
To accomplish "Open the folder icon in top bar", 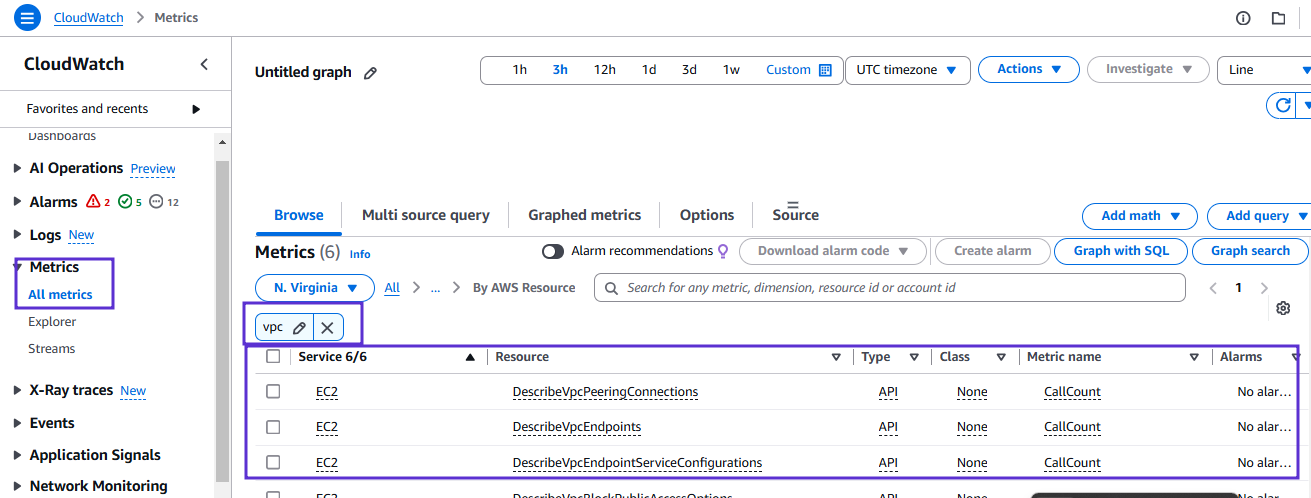I will point(1278,18).
